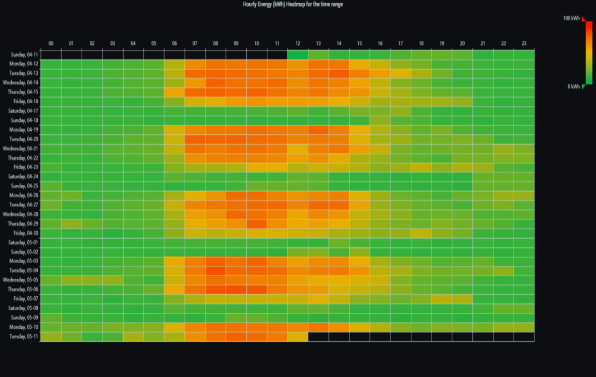Select the '0 kWh' legend label
The image size is (596, 377).
(x=574, y=87)
